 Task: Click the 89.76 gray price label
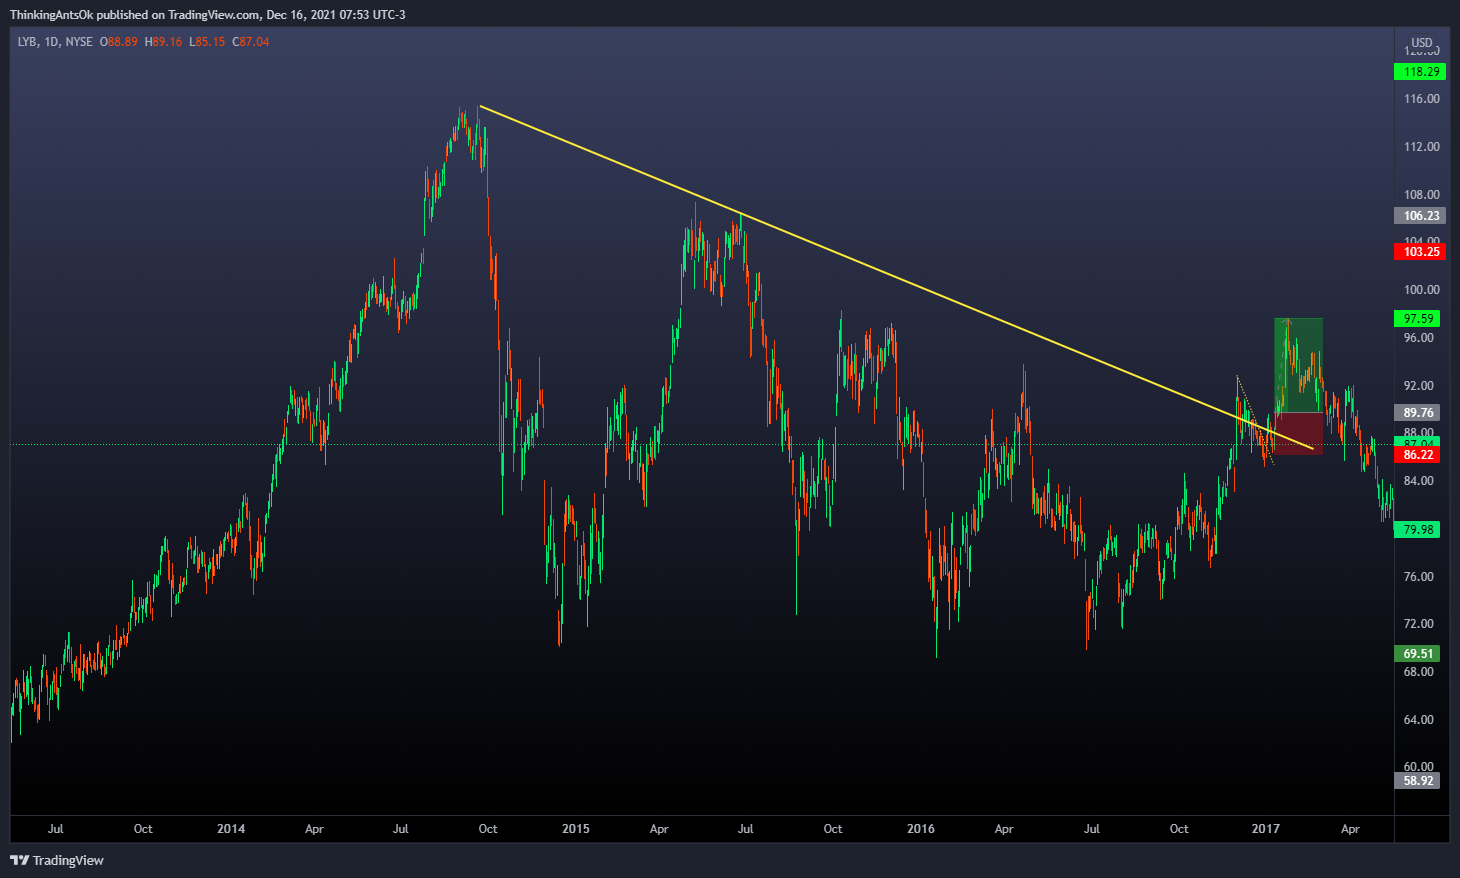[x=1417, y=413]
